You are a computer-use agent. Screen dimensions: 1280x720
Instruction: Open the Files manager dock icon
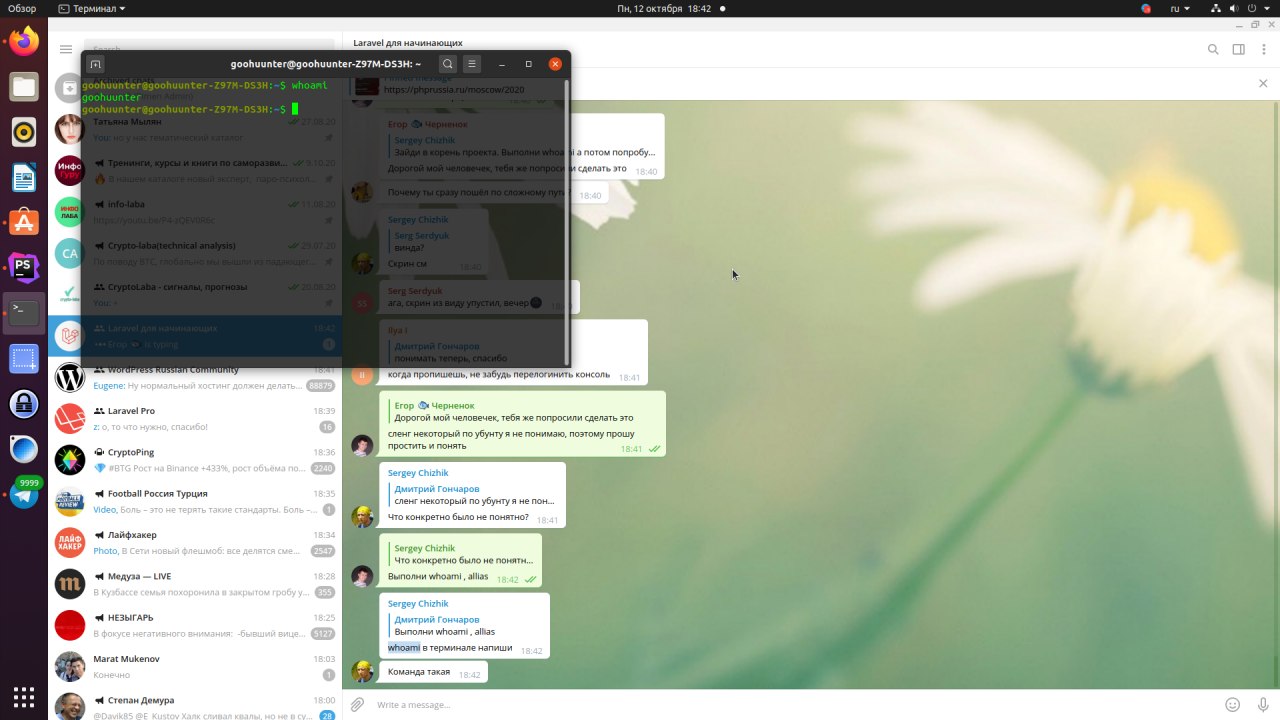point(24,86)
